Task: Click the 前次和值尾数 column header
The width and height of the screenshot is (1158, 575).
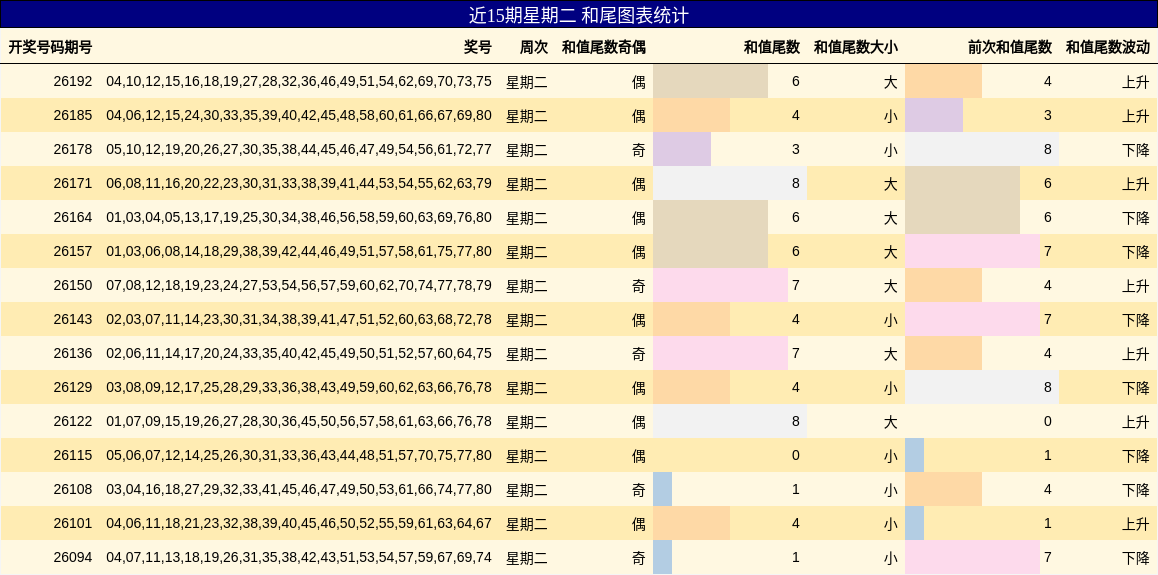Action: point(1010,47)
